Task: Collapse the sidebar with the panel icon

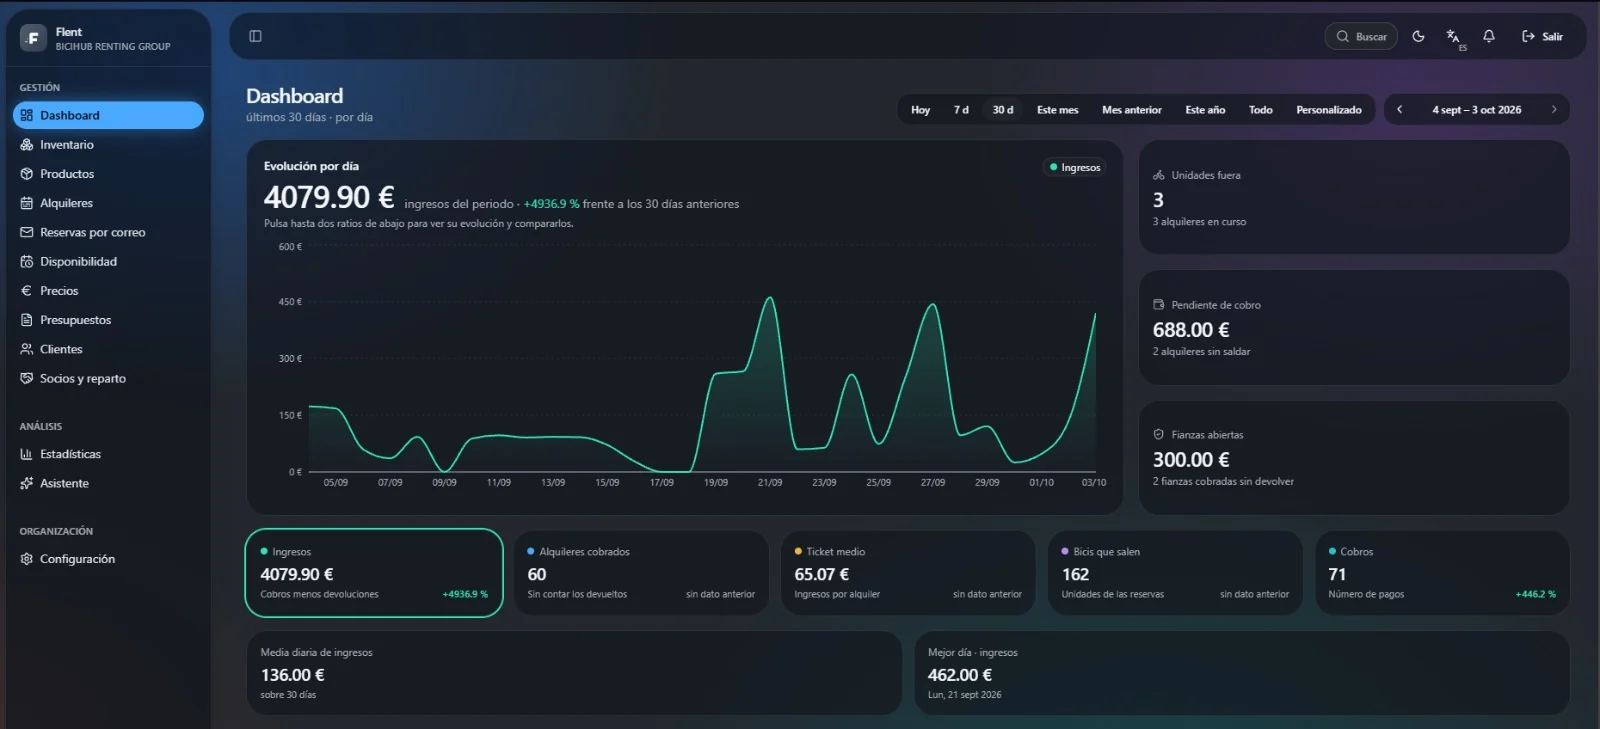Action: [255, 36]
